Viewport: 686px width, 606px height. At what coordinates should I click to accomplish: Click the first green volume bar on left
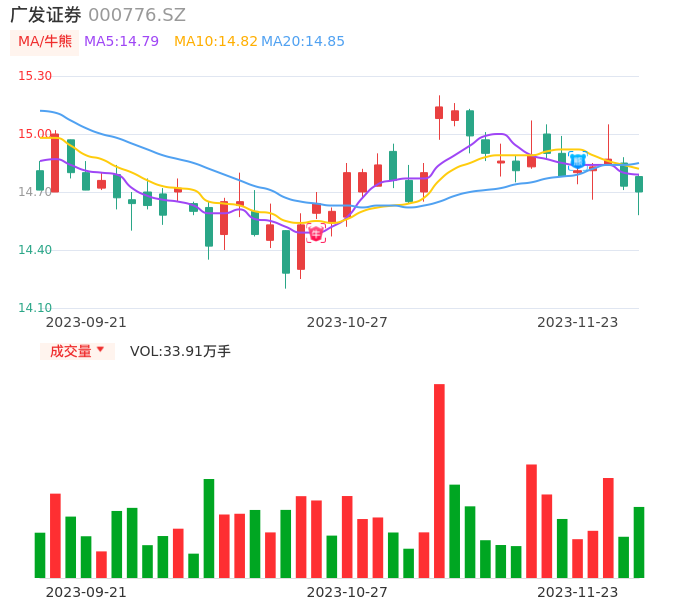(40, 555)
